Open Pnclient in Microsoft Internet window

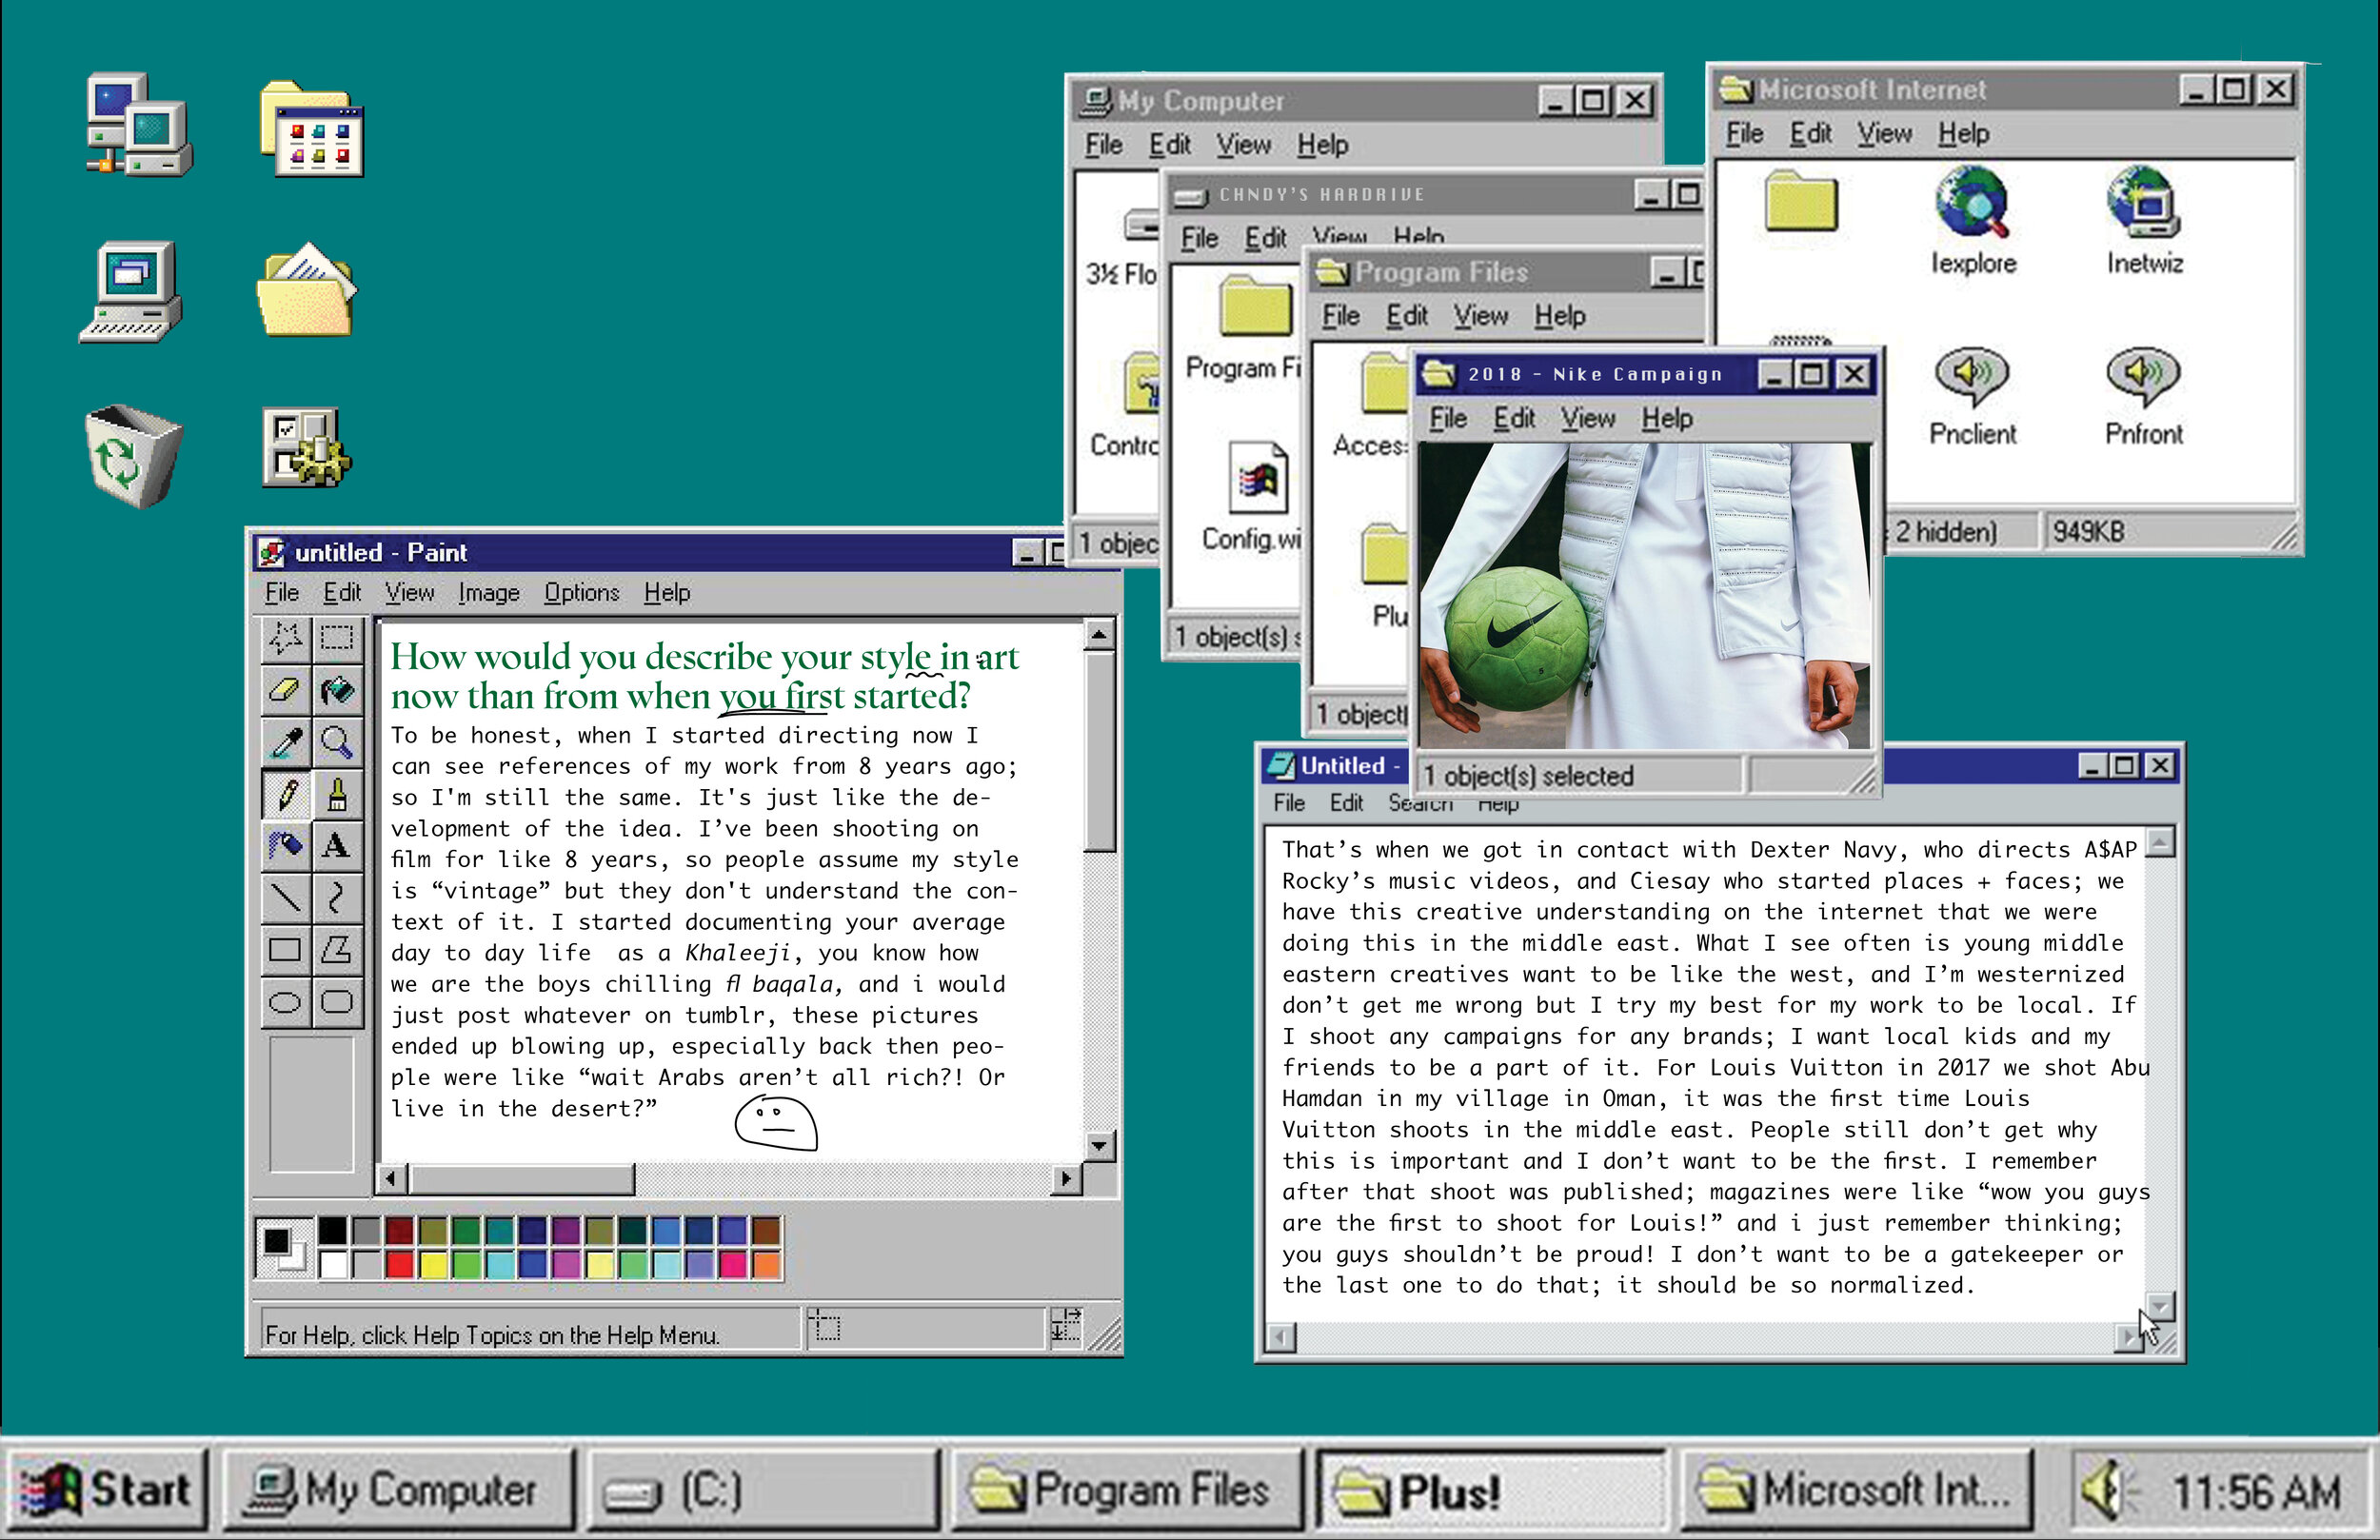pyautogui.click(x=1972, y=396)
